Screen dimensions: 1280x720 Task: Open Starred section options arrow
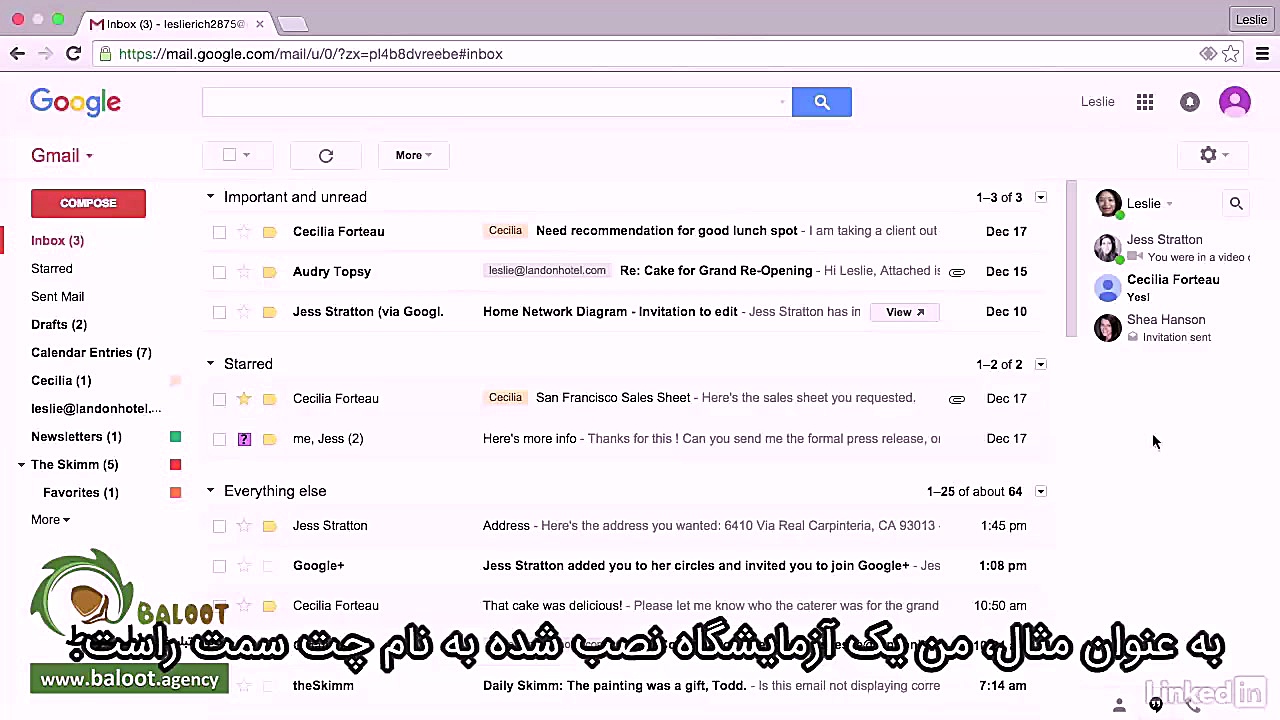(1040, 365)
